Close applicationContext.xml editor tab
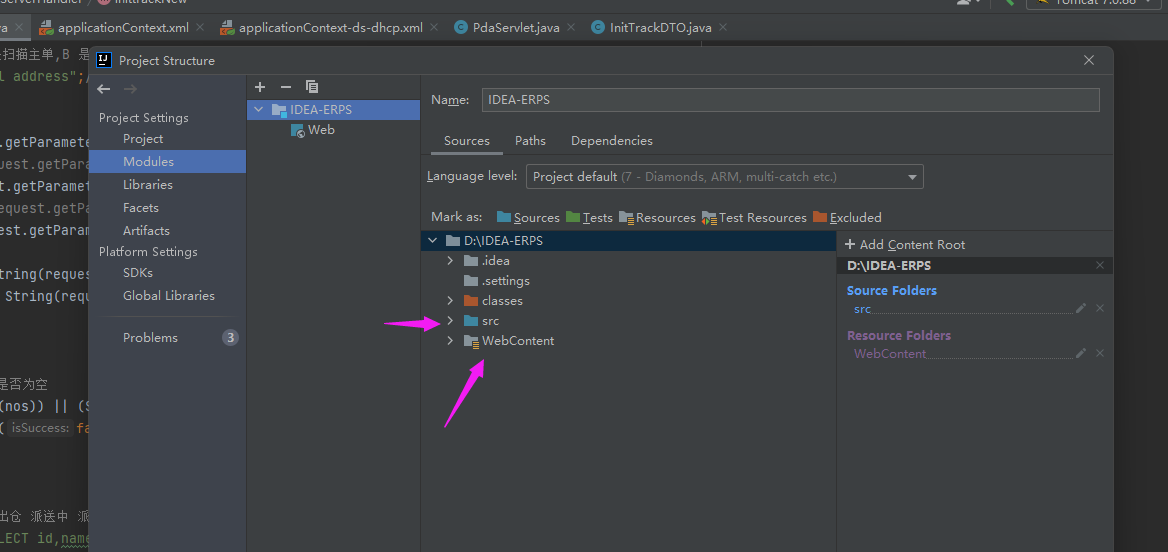The width and height of the screenshot is (1168, 552). pyautogui.click(x=200, y=28)
